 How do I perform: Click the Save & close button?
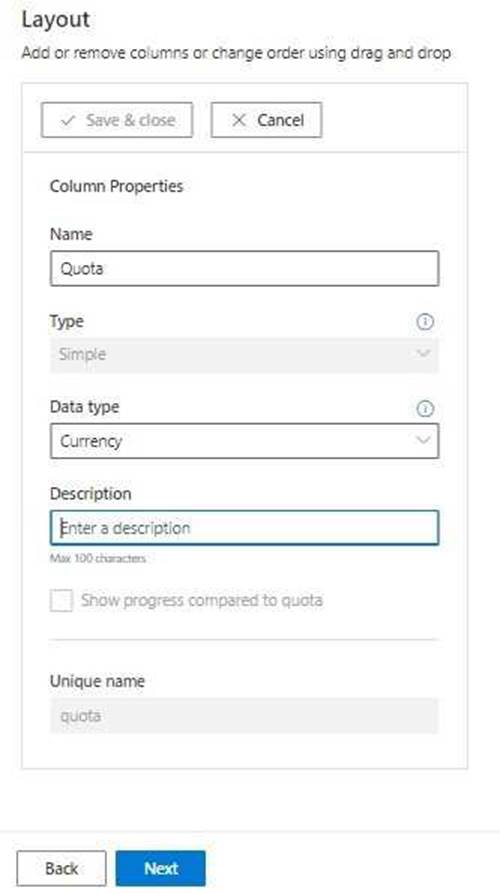click(117, 120)
